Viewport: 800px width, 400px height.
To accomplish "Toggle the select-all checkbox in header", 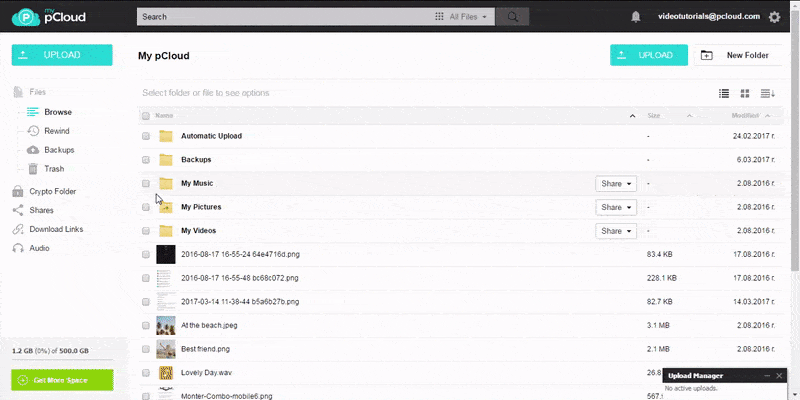I will click(146, 116).
